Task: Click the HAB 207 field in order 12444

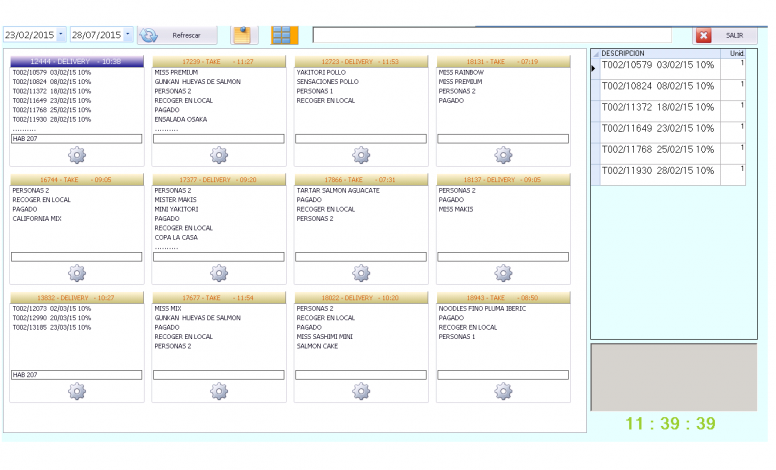Action: [77, 139]
